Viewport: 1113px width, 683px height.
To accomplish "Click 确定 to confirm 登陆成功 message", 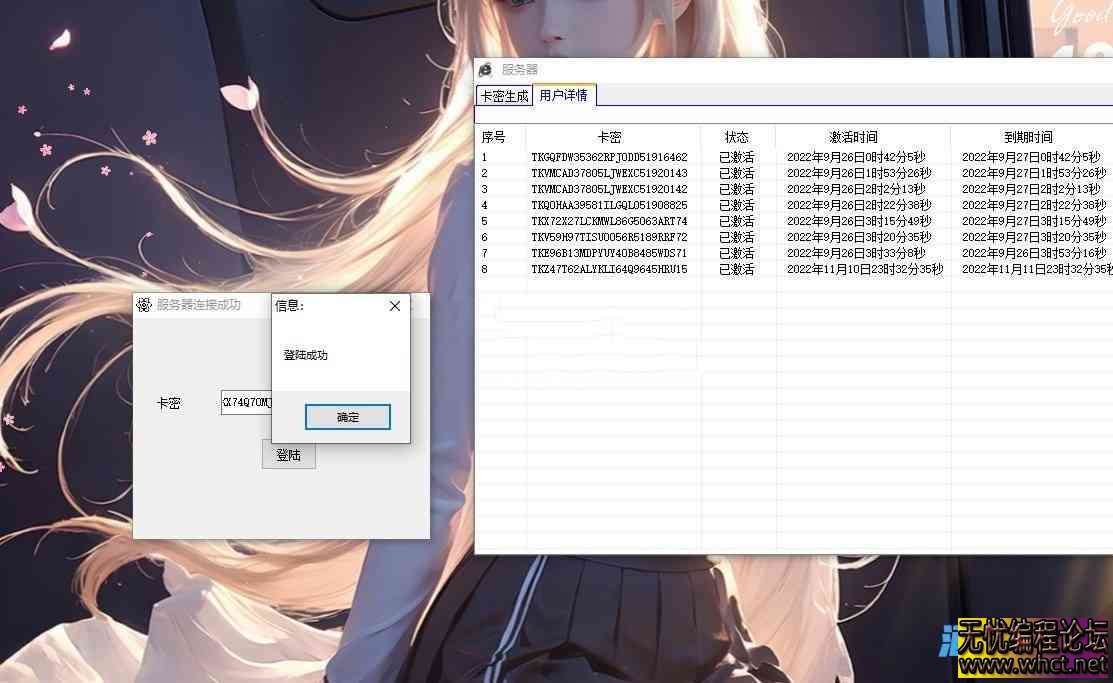I will click(347, 417).
